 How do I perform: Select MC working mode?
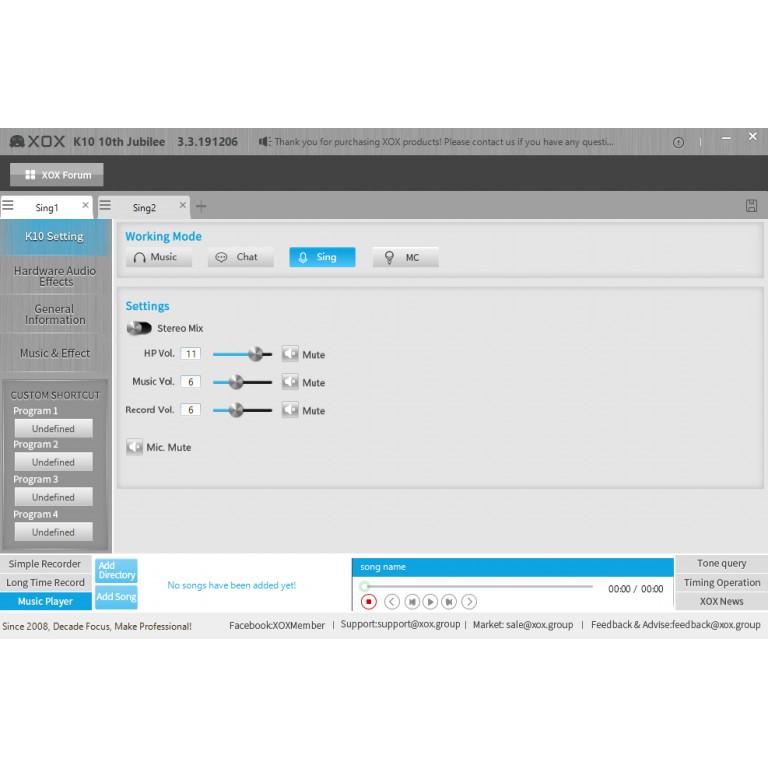click(x=406, y=257)
